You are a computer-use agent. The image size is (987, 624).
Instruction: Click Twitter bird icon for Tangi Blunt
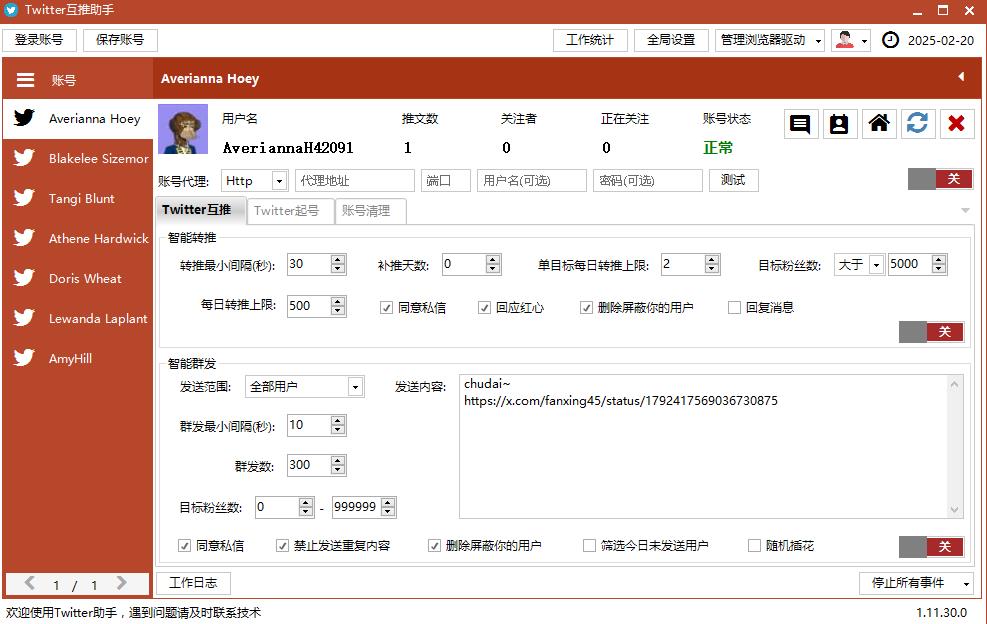click(x=24, y=198)
